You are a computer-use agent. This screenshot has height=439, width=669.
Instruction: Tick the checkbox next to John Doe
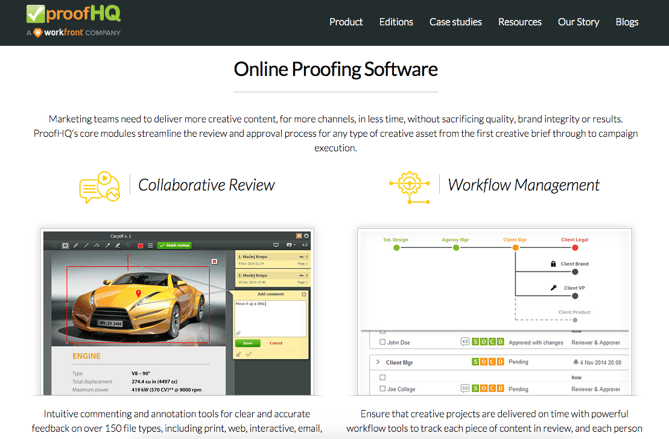coord(382,342)
